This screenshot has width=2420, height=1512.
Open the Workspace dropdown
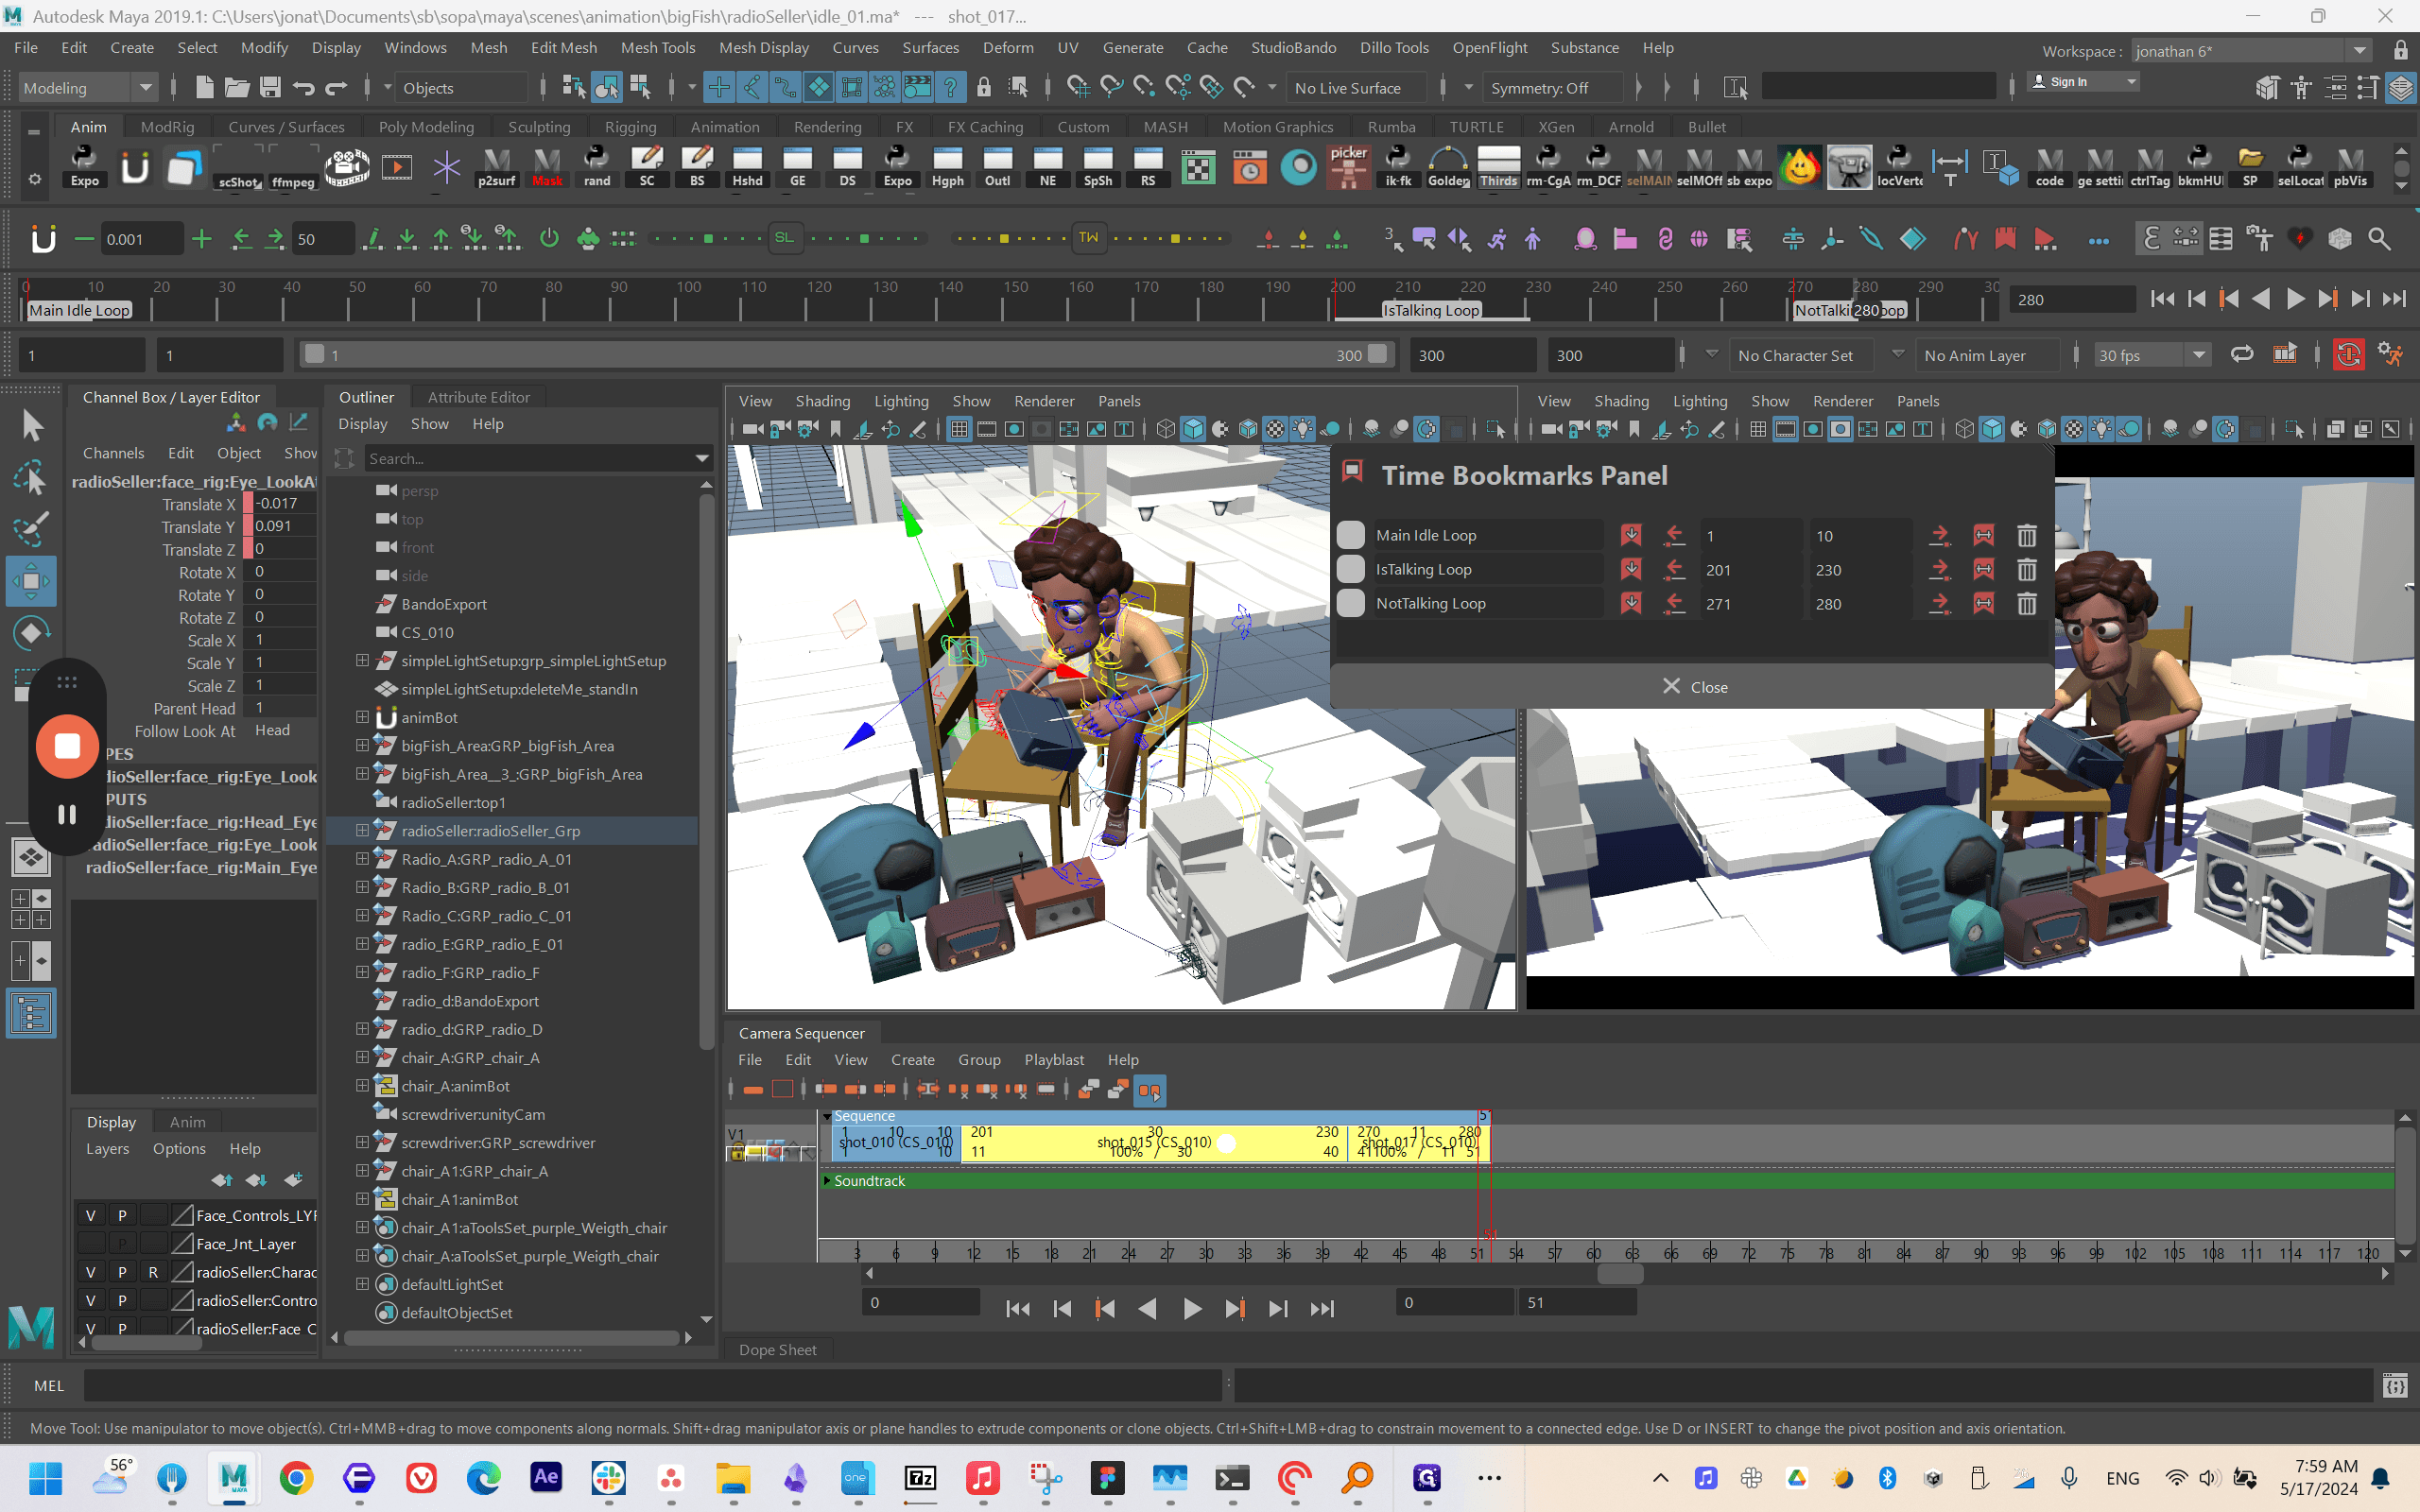[2252, 51]
